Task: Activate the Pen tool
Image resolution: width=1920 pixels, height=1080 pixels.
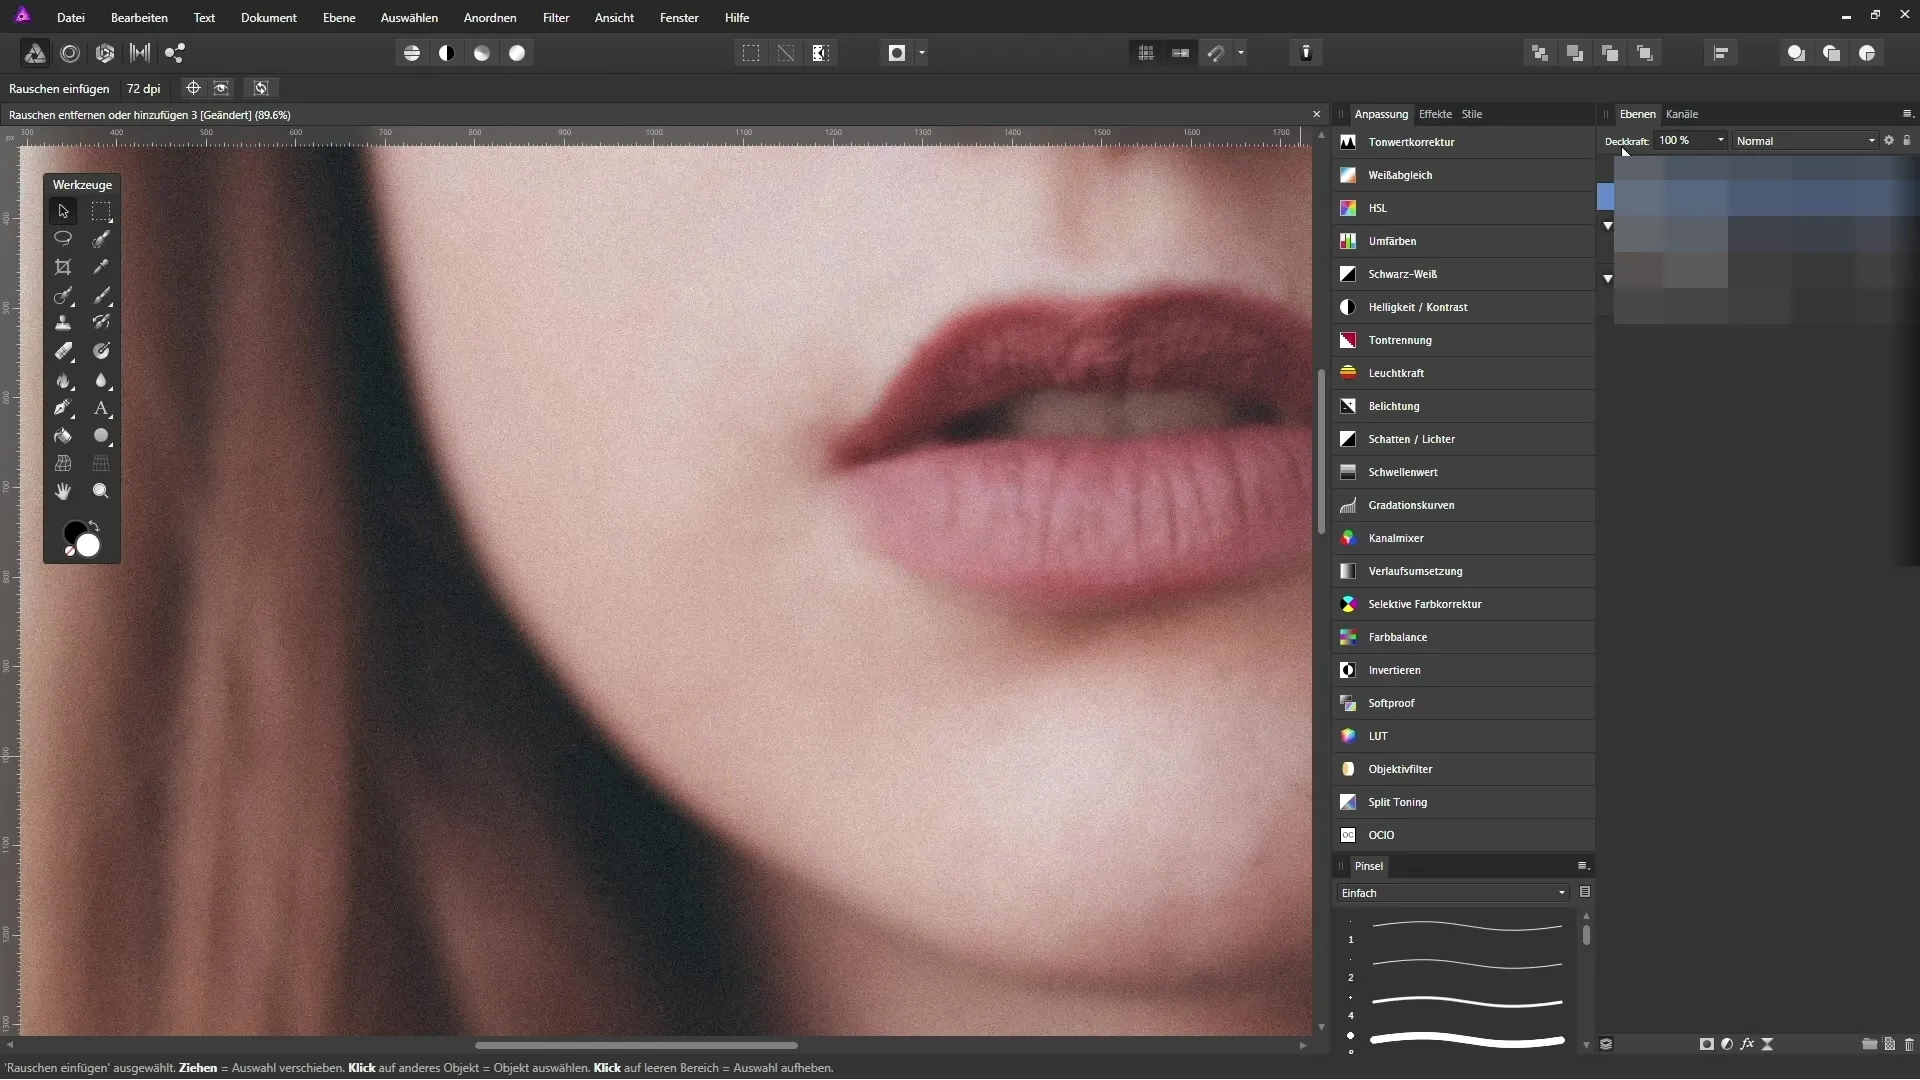Action: (x=63, y=408)
